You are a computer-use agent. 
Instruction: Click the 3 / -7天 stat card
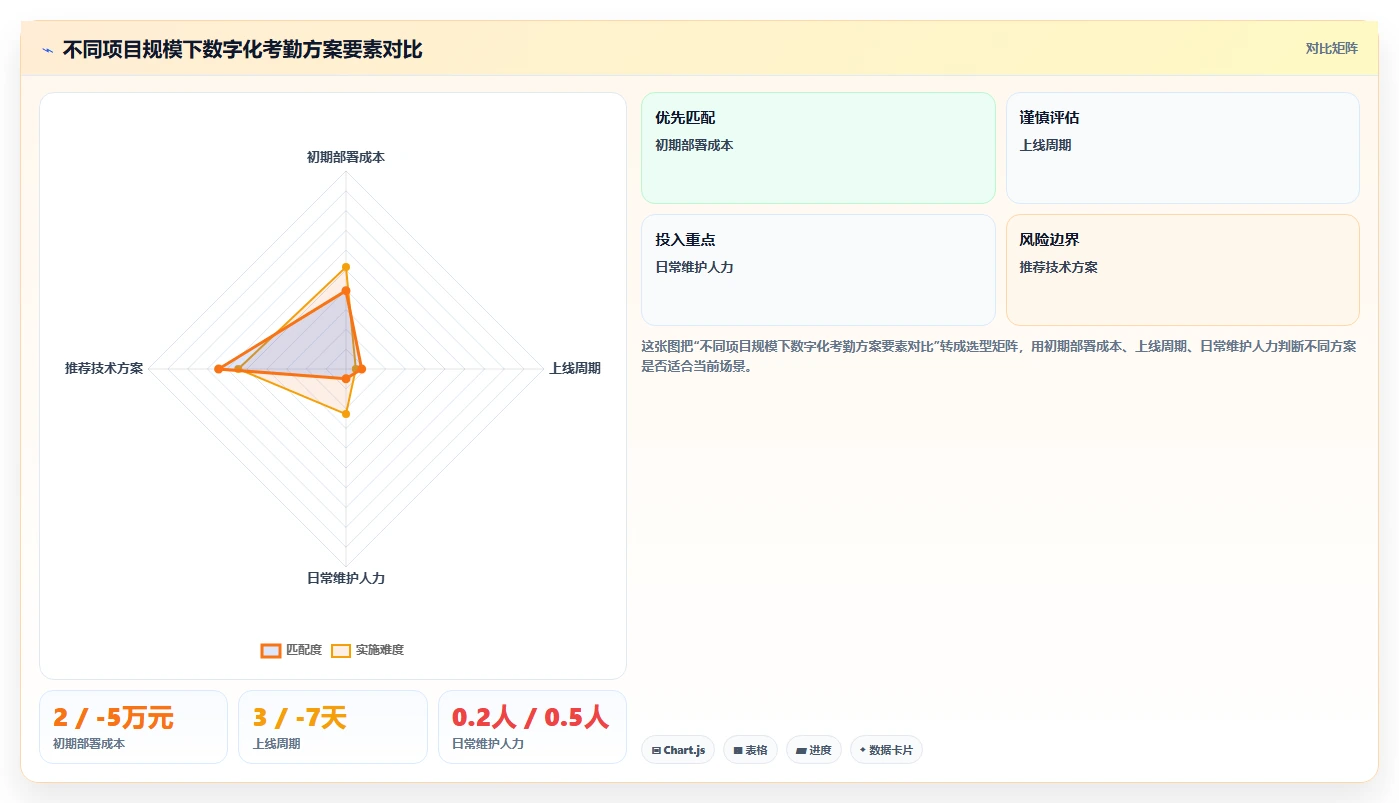[333, 727]
